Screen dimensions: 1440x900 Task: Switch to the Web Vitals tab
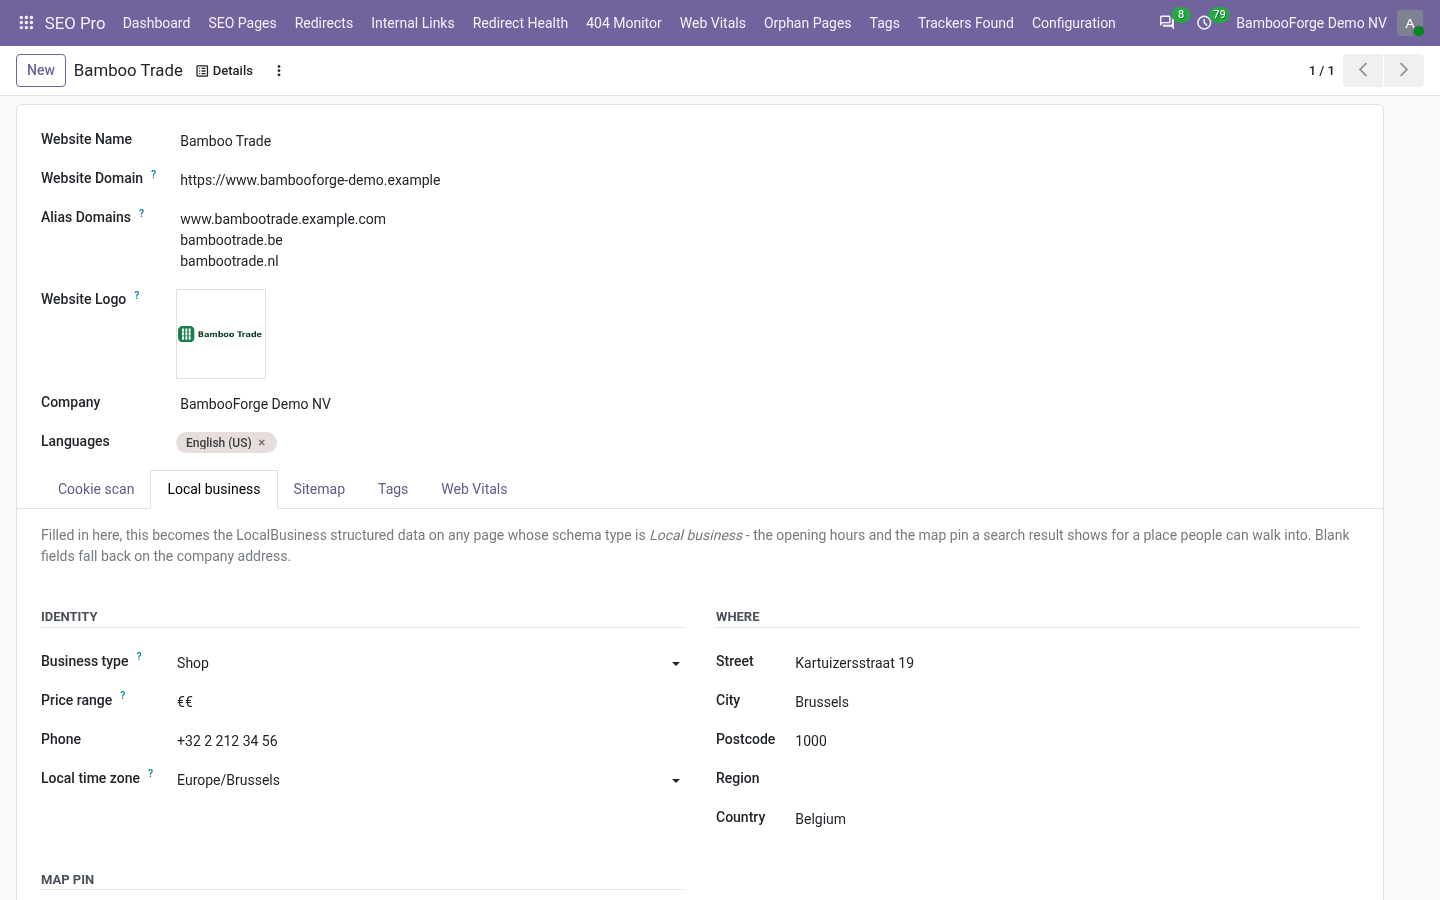(x=474, y=489)
